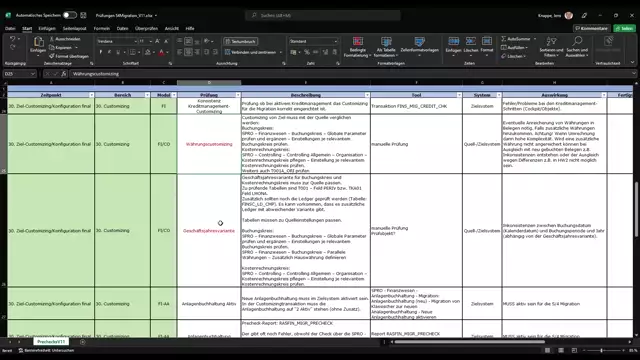The width and height of the screenshot is (640, 360).
Task: Toggle middle vertical alignment
Action: (188, 41)
